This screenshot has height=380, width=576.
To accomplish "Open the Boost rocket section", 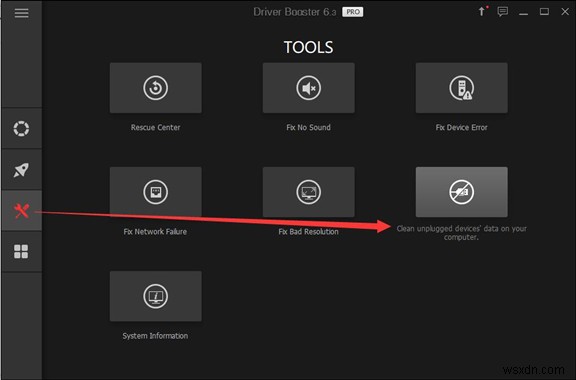I will click(x=21, y=170).
